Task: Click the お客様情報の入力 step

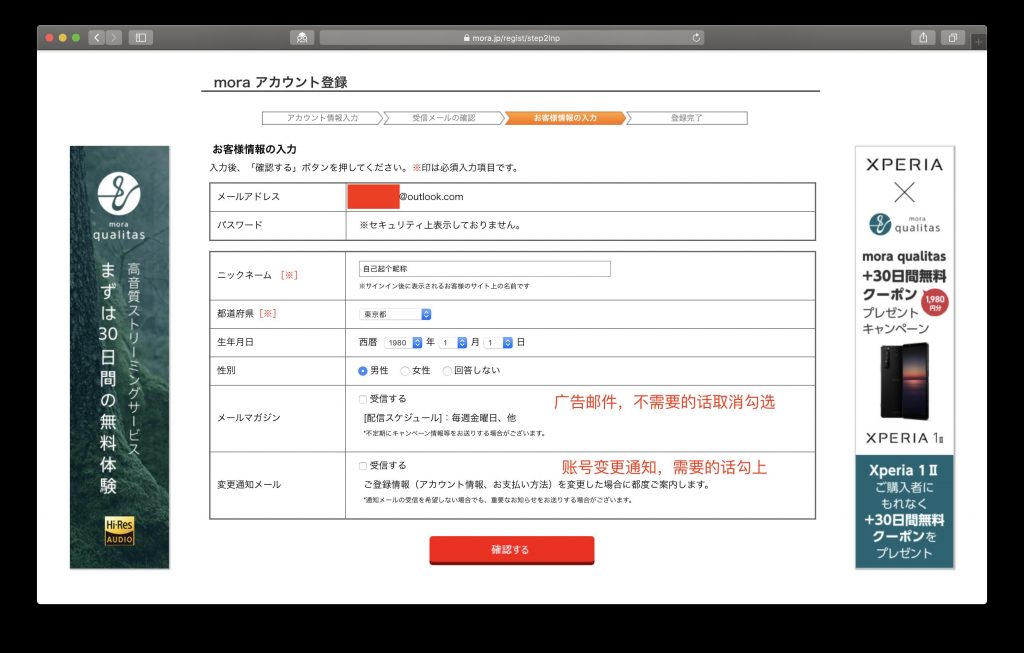Action: (x=566, y=118)
